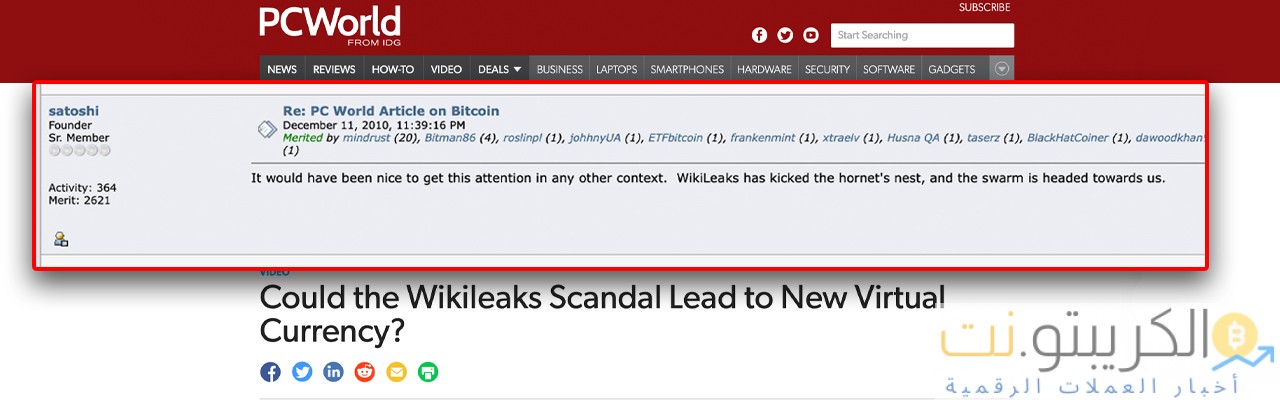Go to the PCWorld home logo
Viewport: 1280px width, 400px height.
click(x=330, y=24)
